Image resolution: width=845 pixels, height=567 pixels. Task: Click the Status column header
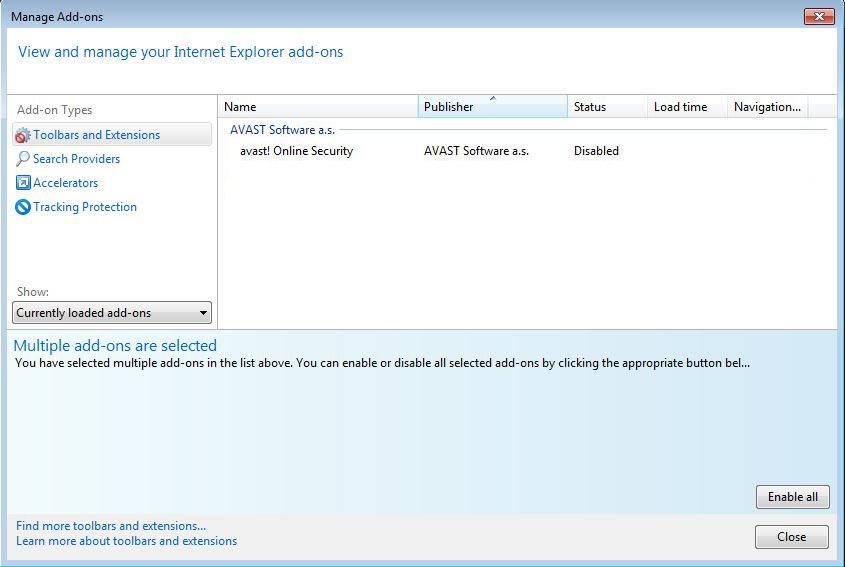click(x=607, y=107)
